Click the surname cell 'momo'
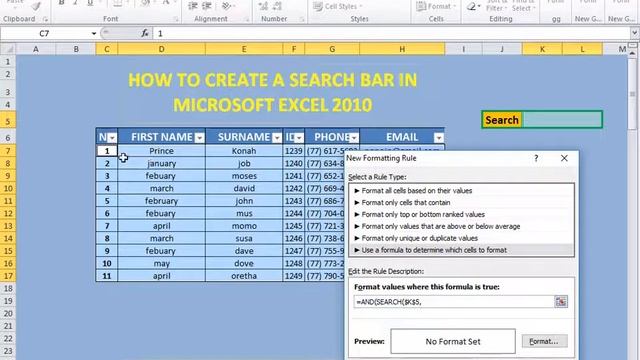 click(x=244, y=226)
